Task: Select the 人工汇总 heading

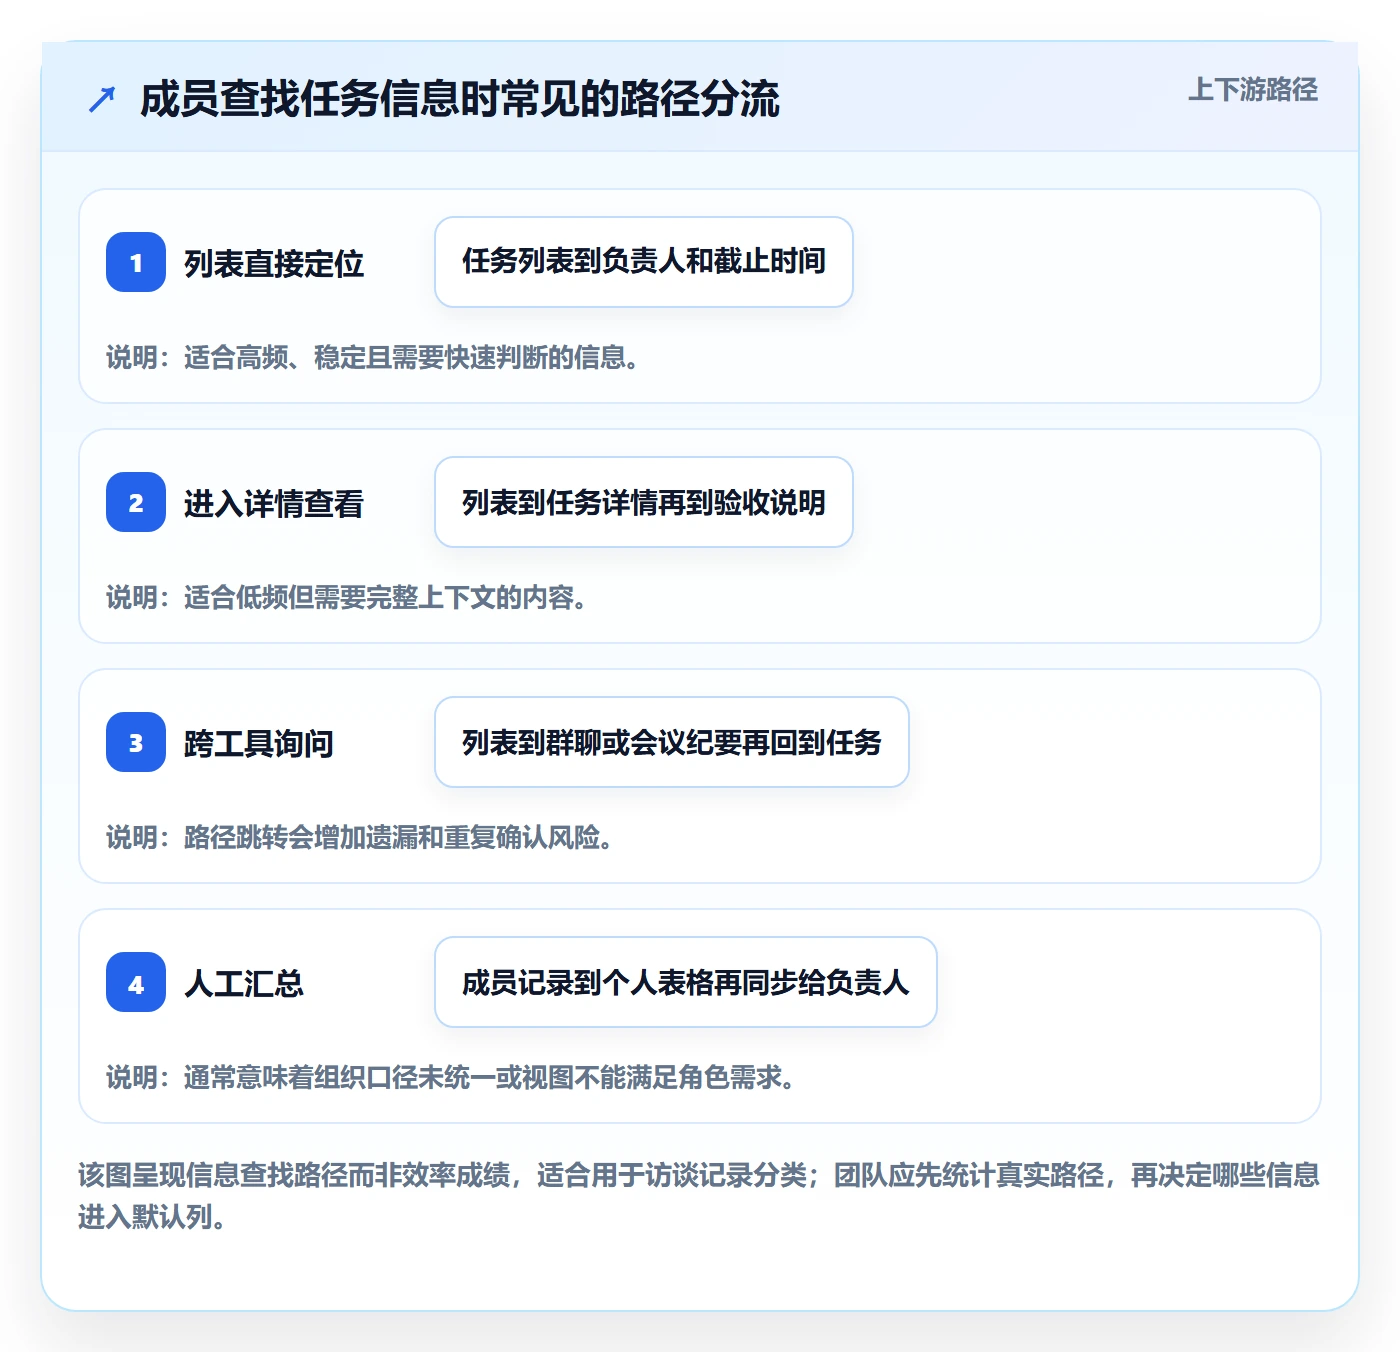Action: (x=244, y=983)
